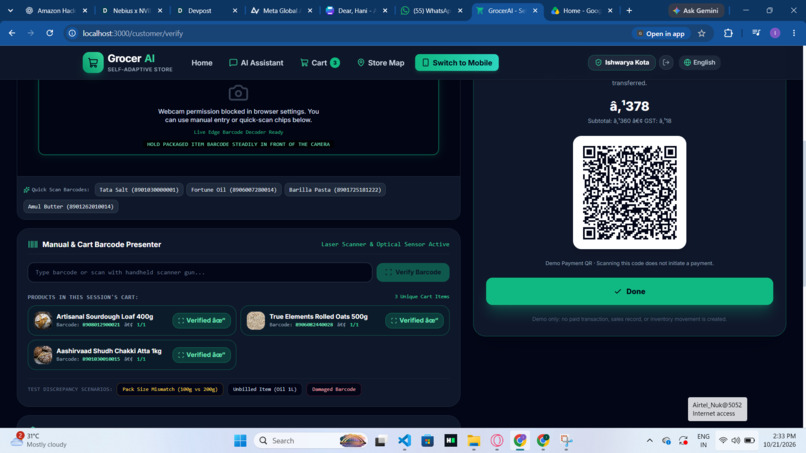Open the English language selector

pos(700,63)
